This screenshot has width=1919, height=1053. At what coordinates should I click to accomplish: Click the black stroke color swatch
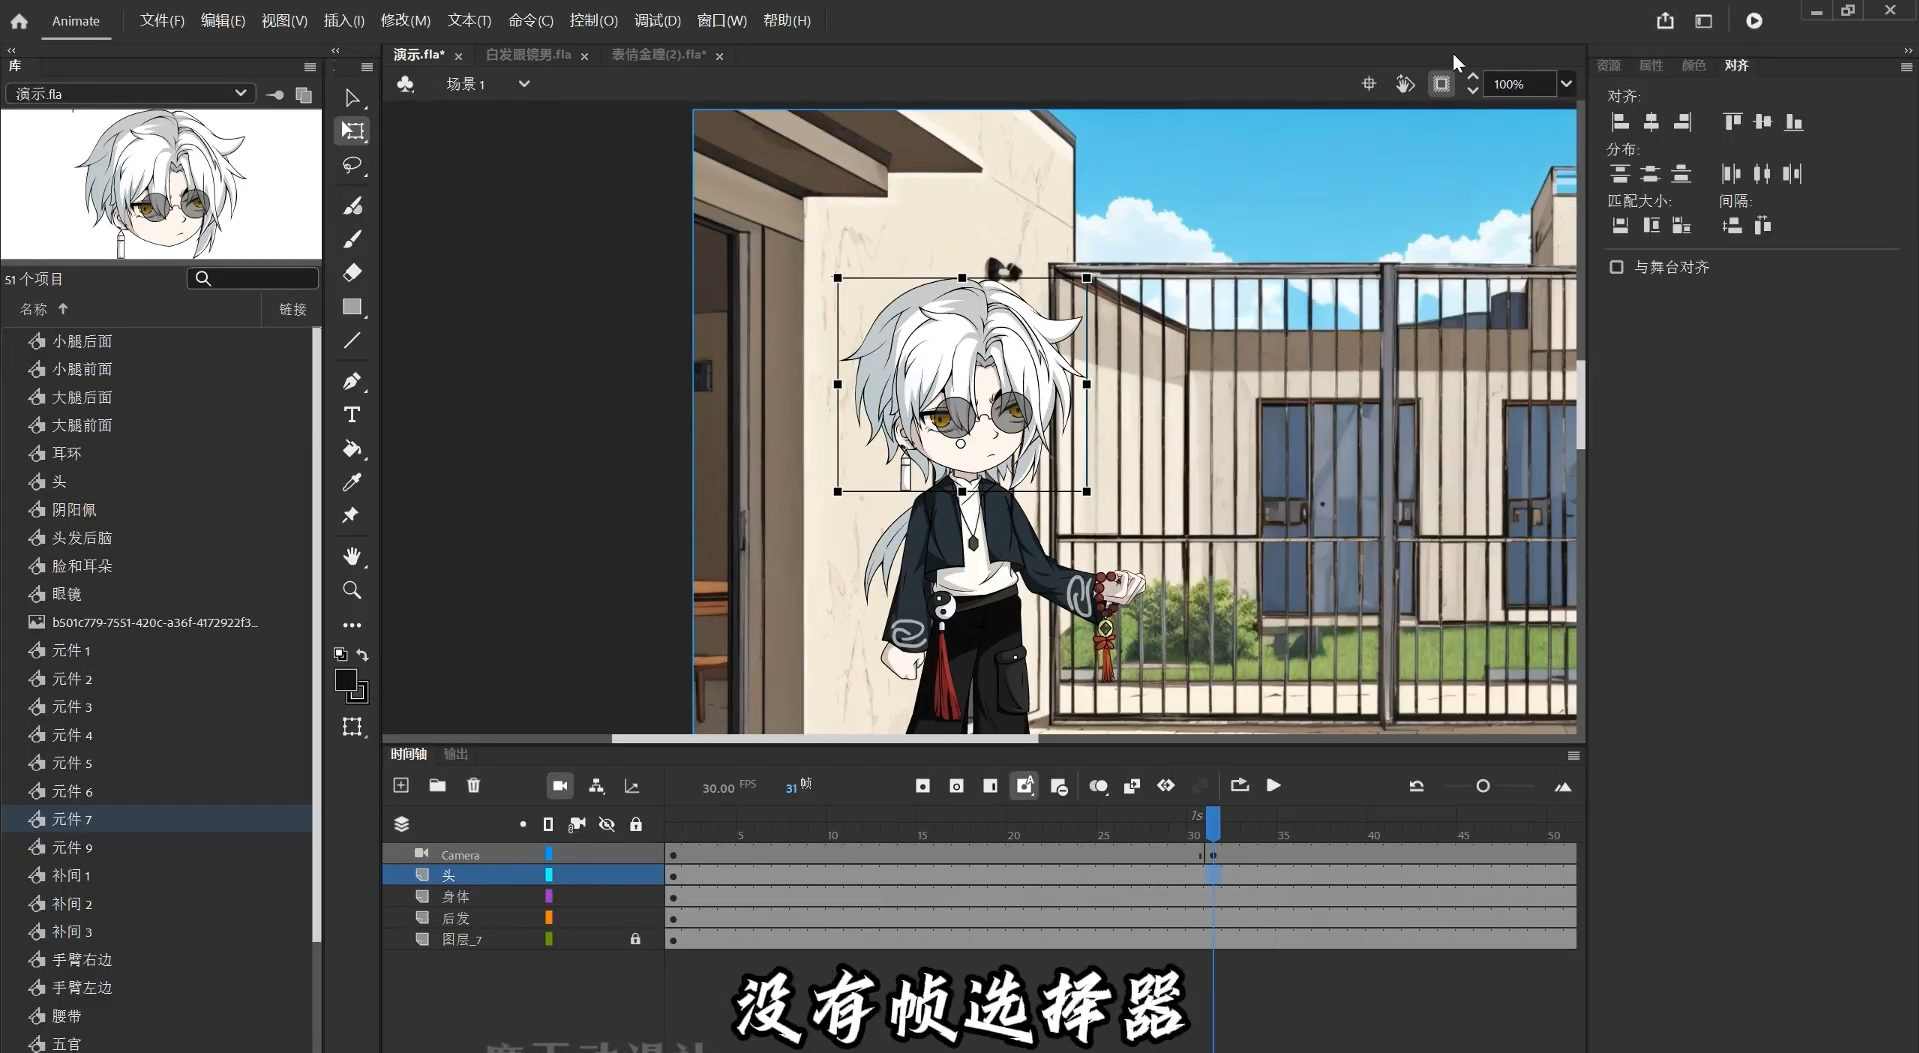coord(345,680)
